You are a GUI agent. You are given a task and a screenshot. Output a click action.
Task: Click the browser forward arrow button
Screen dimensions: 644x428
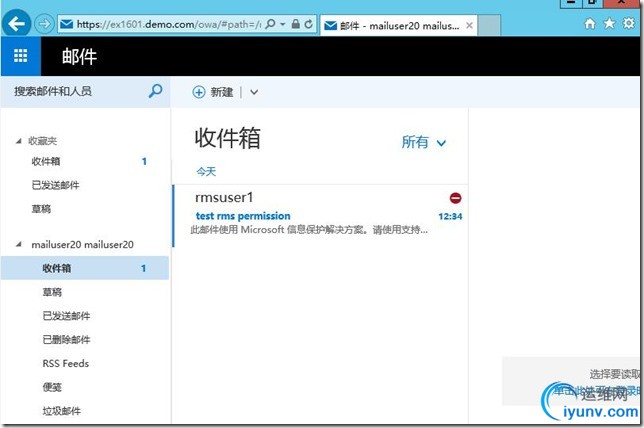[44, 24]
